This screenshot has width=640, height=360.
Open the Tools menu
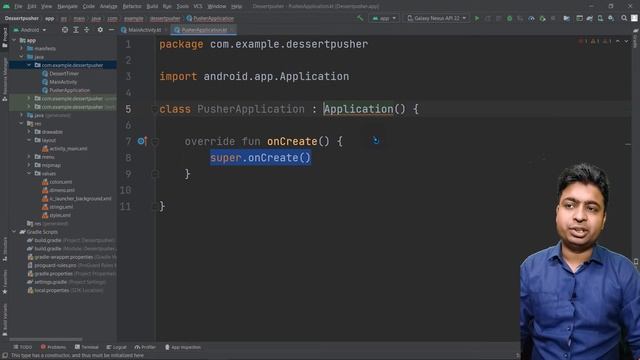coord(182,6)
